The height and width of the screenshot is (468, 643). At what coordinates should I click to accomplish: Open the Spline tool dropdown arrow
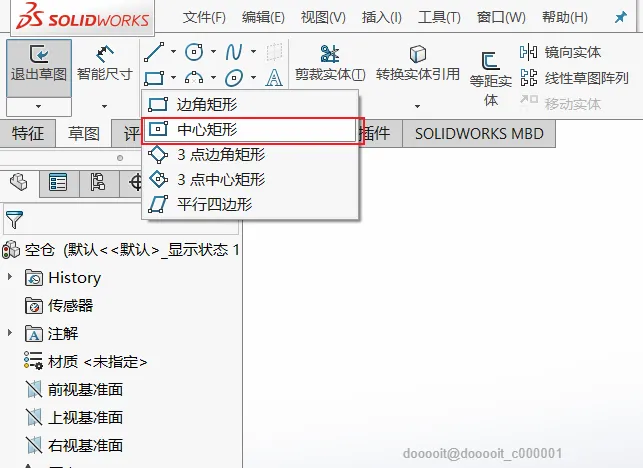pos(253,52)
